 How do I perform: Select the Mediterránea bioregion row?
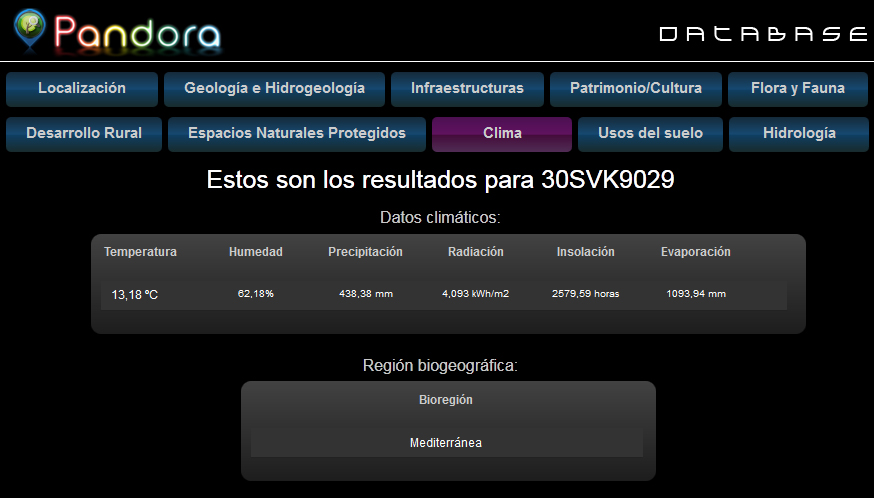point(446,443)
